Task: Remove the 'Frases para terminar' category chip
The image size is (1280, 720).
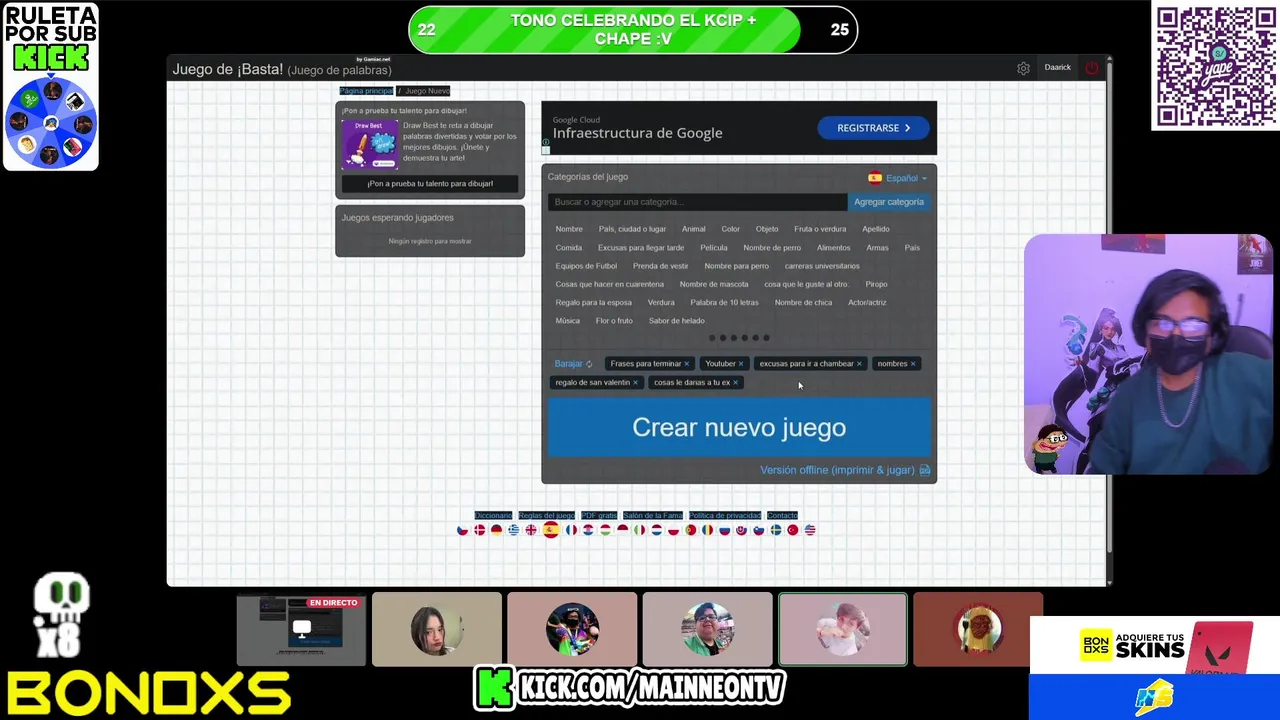Action: coord(686,364)
